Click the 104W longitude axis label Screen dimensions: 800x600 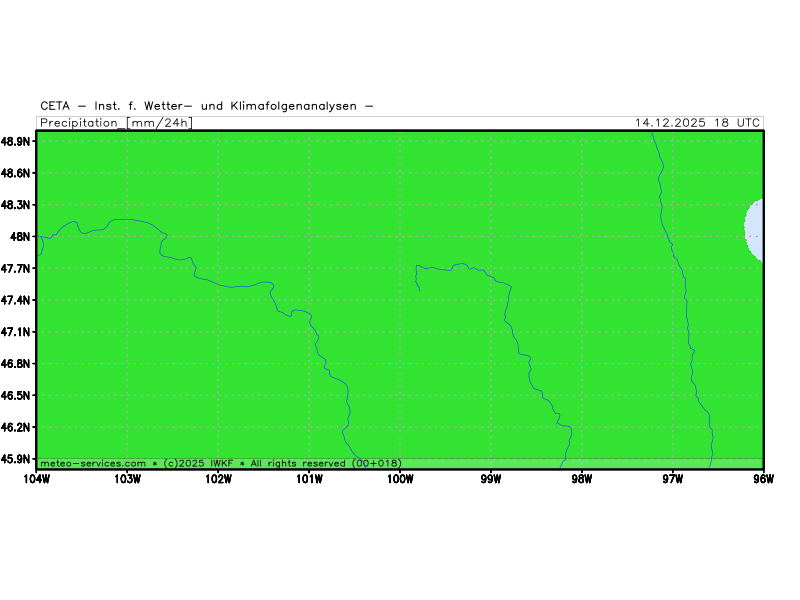[x=36, y=478]
